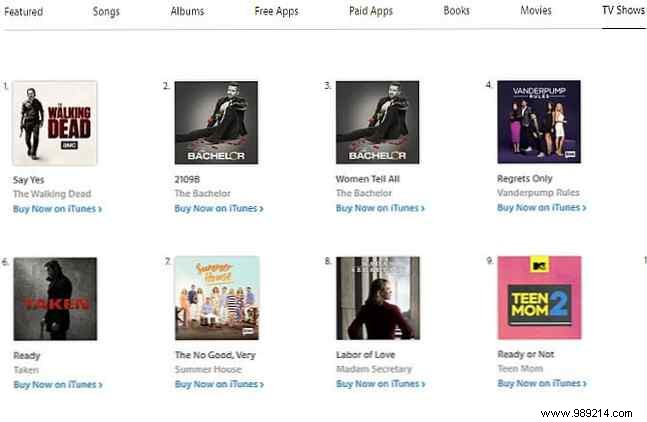The image size is (647, 422).
Task: Open the Ready or Not episode title
Action: tap(525, 354)
